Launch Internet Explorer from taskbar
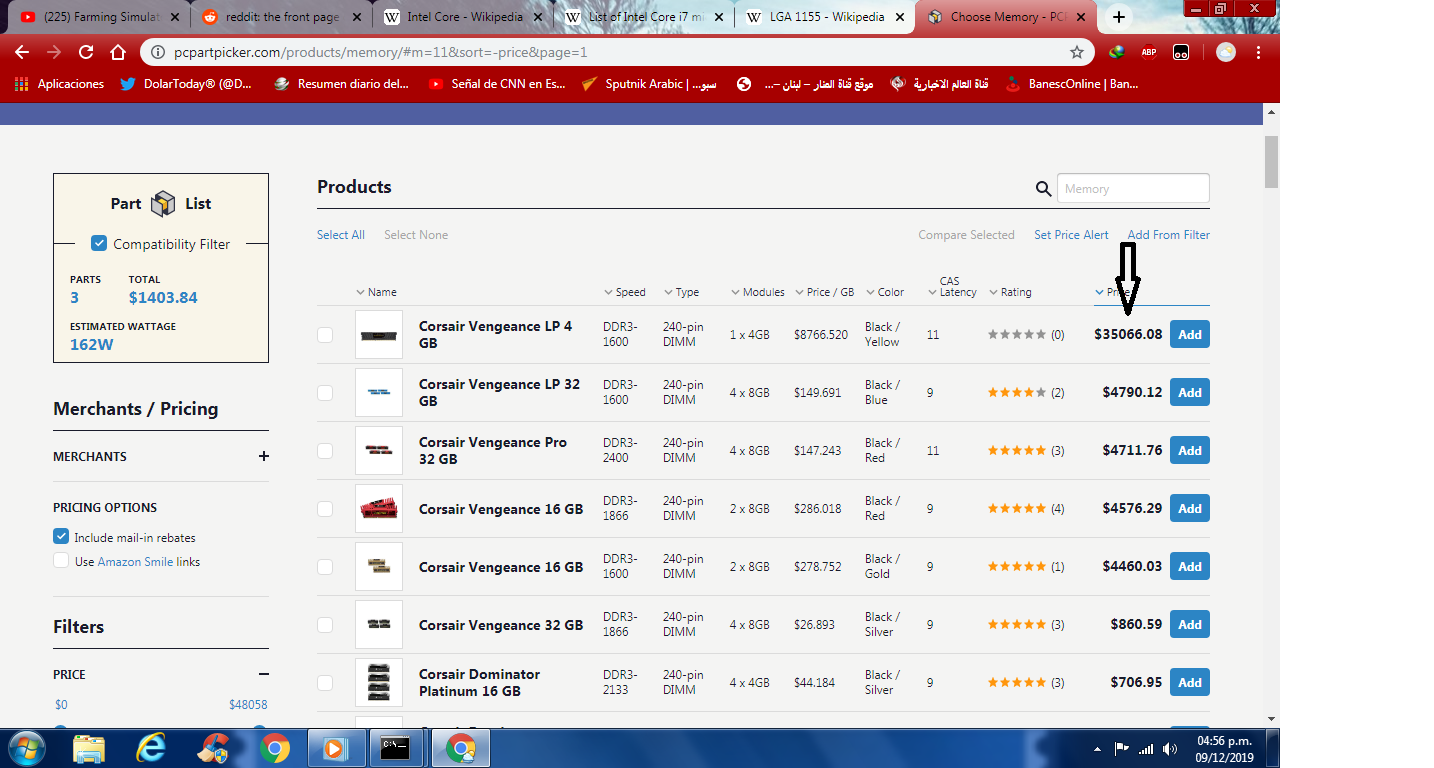The image size is (1434, 768). coord(151,747)
